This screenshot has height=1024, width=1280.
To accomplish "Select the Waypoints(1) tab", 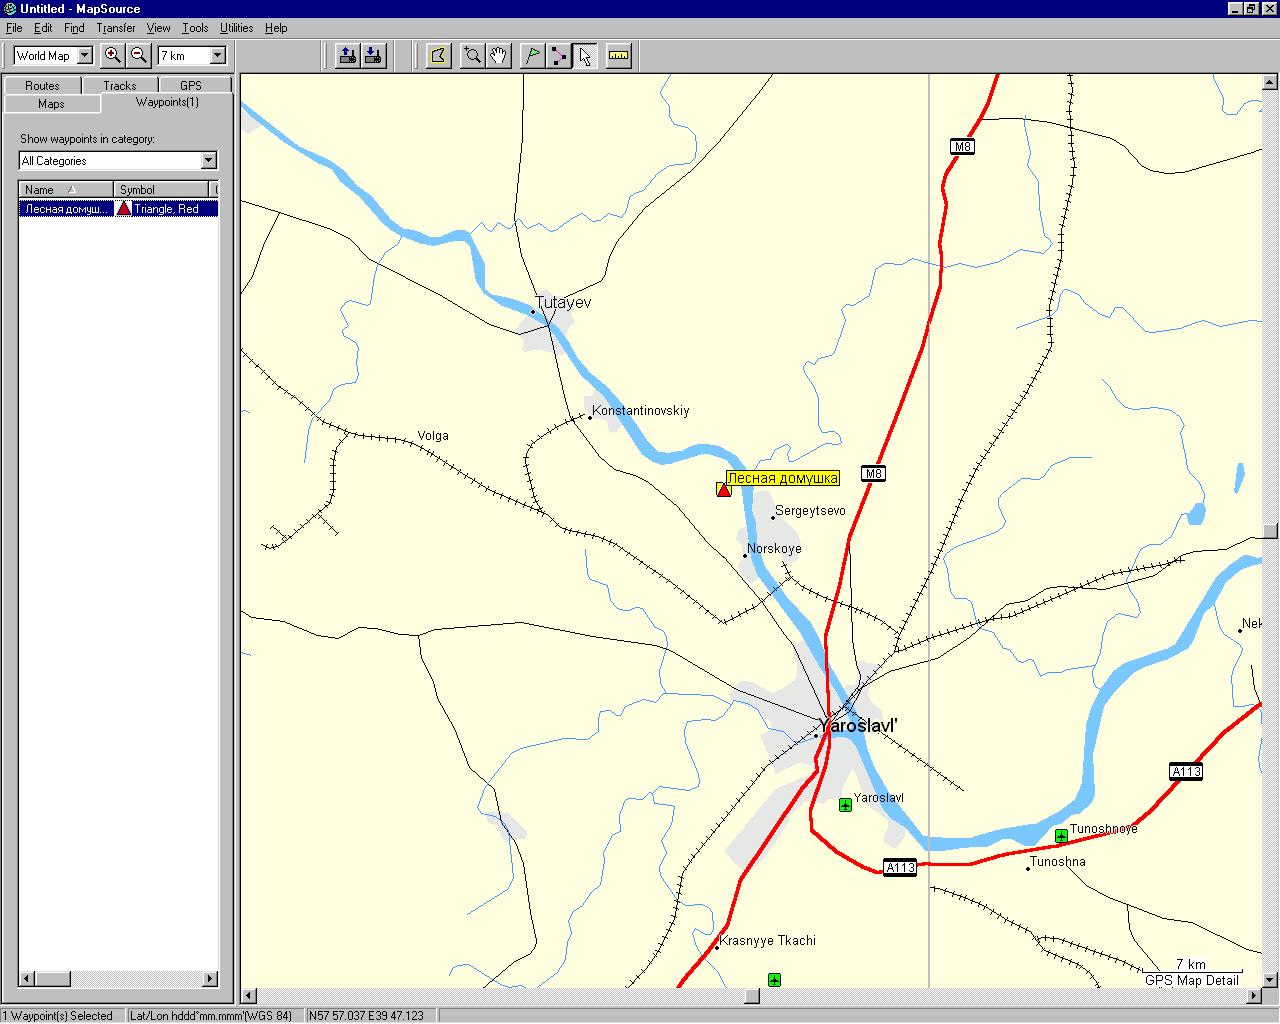I will (x=167, y=102).
